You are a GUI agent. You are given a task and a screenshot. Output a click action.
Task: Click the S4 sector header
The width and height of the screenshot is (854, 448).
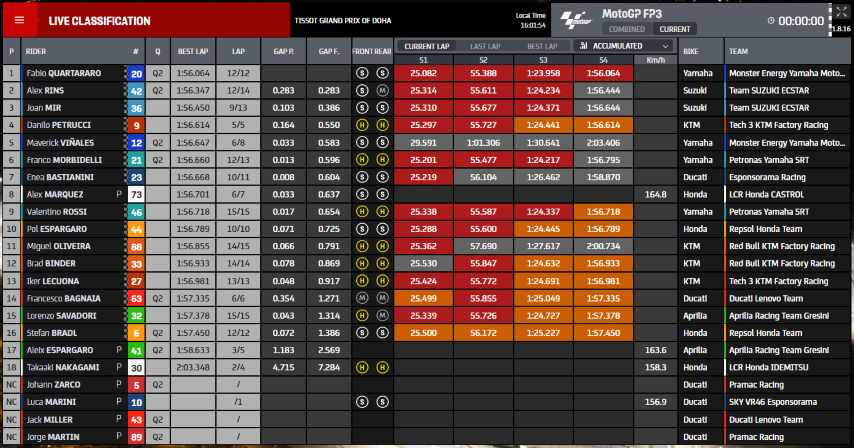coord(603,60)
